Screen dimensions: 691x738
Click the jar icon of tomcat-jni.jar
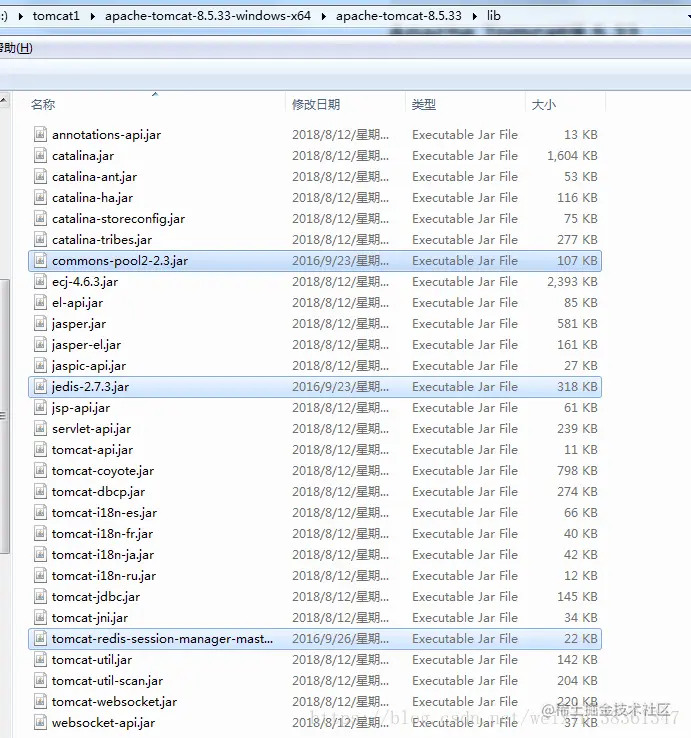tap(40, 618)
